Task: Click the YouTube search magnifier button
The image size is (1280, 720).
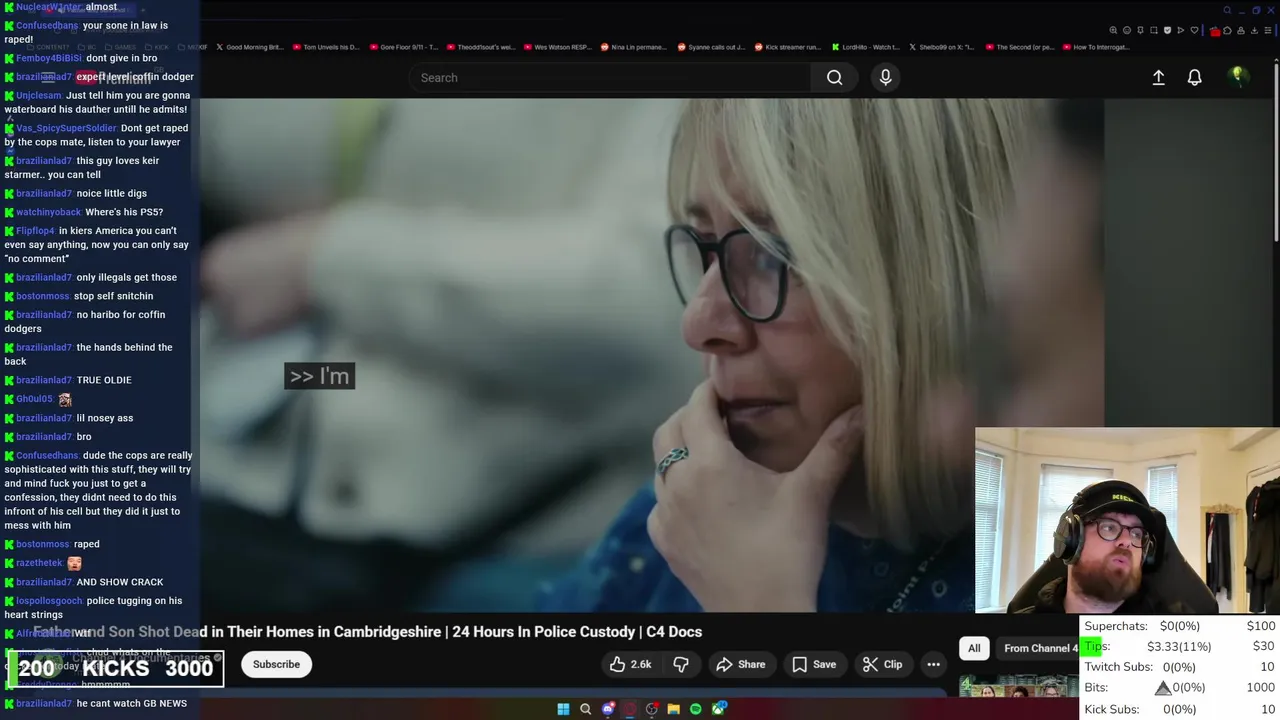Action: tap(834, 77)
